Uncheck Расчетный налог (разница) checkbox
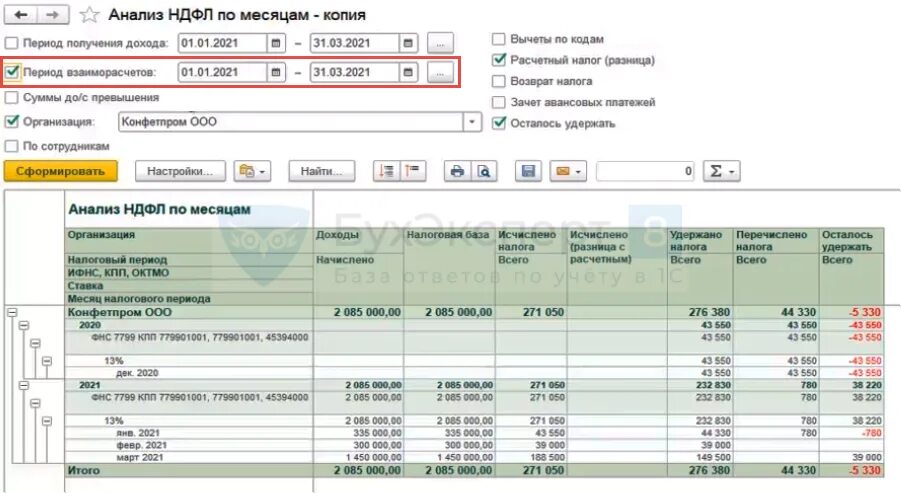 pos(499,60)
